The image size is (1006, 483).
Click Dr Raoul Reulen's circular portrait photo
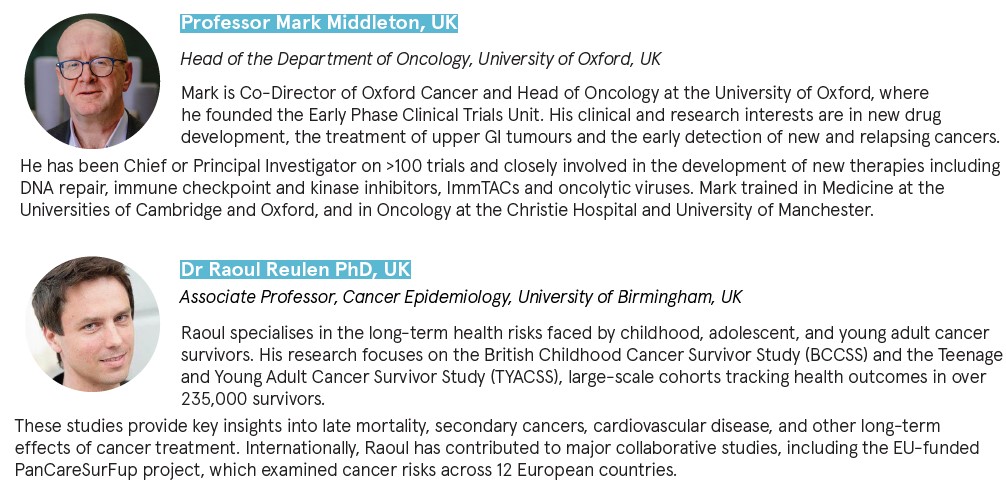(x=92, y=324)
